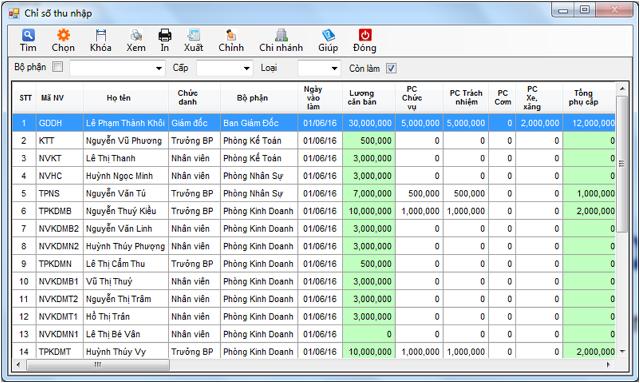Viewport: 640px width, 383px height.
Task: Sort by Họ tên column header
Action: [x=126, y=98]
